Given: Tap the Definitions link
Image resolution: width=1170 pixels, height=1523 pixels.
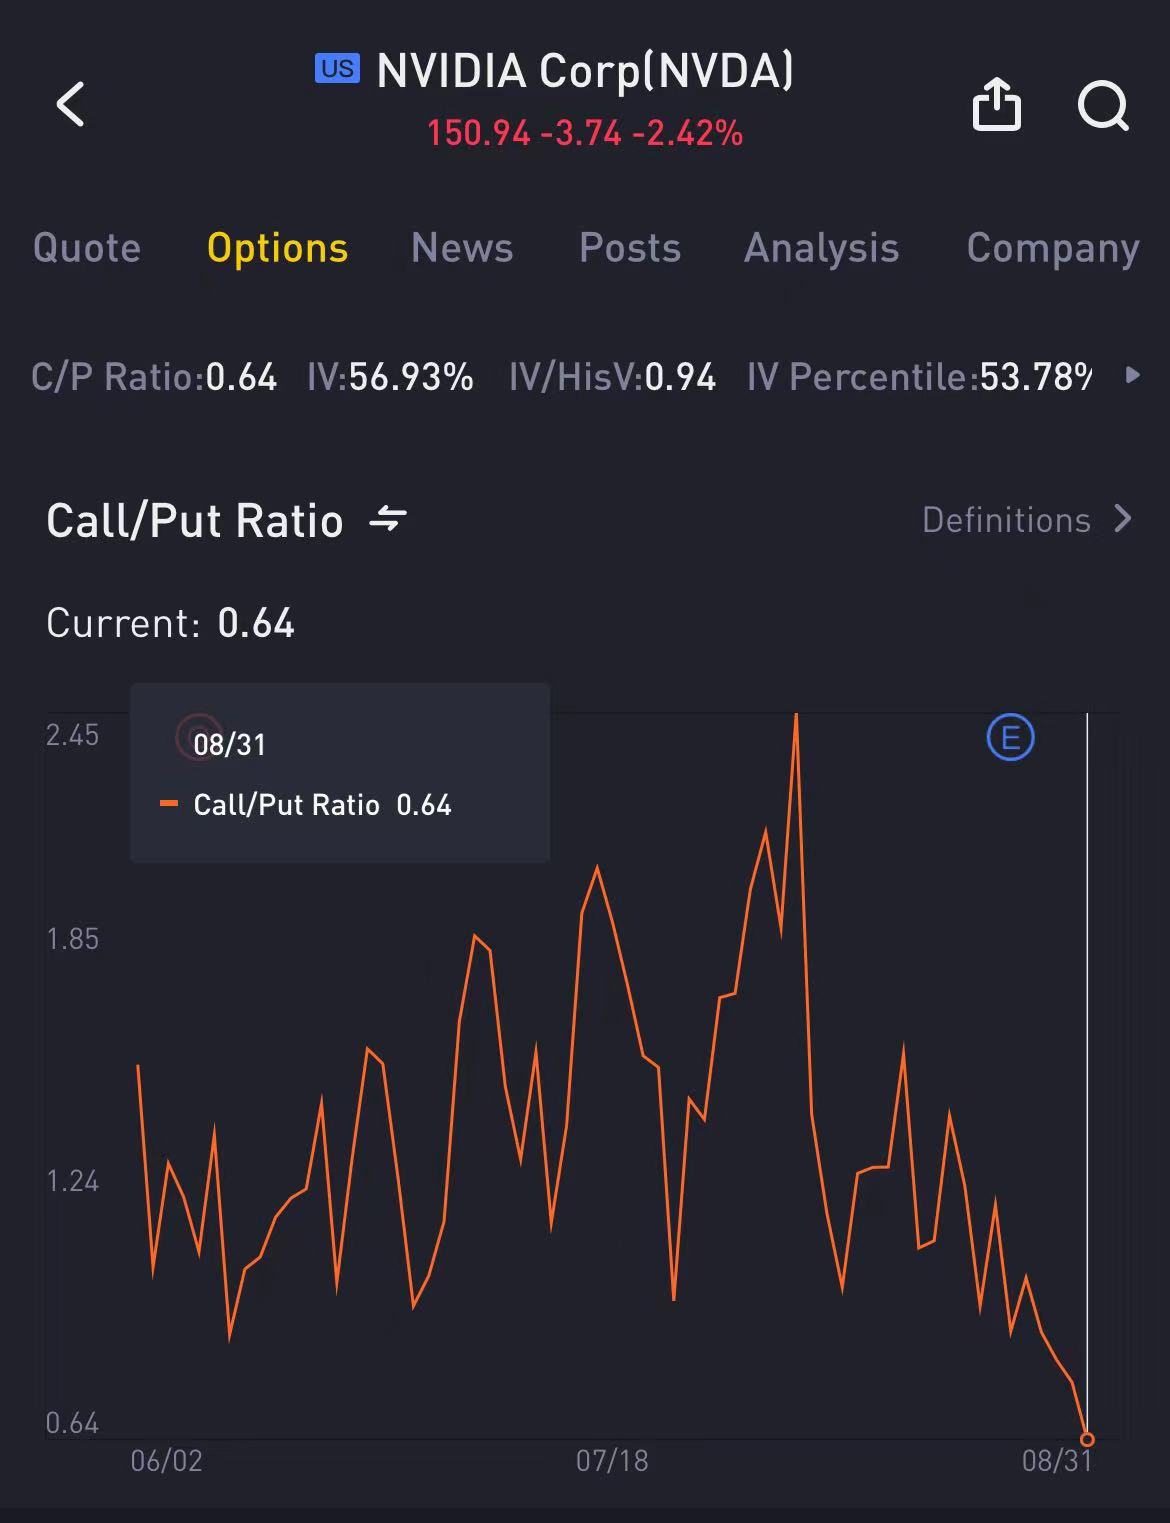Looking at the screenshot, I should click(x=1005, y=520).
